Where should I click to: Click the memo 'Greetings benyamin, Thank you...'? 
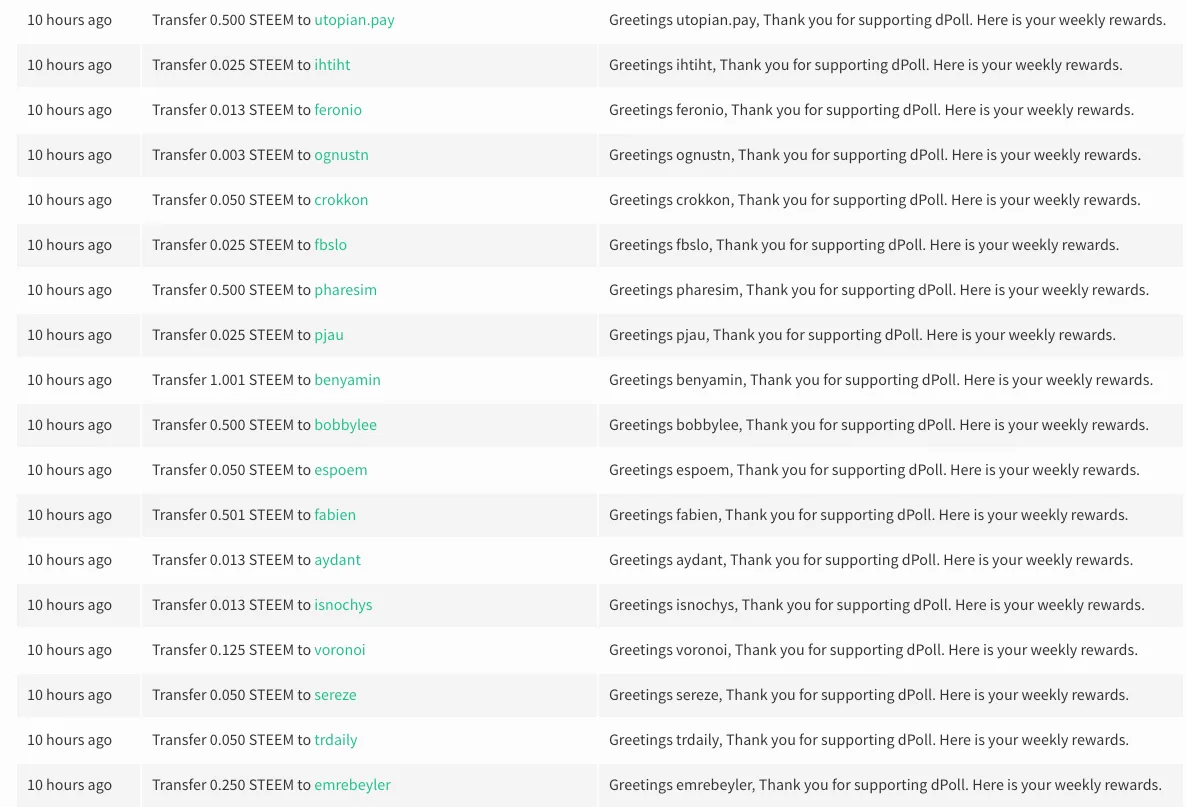881,380
